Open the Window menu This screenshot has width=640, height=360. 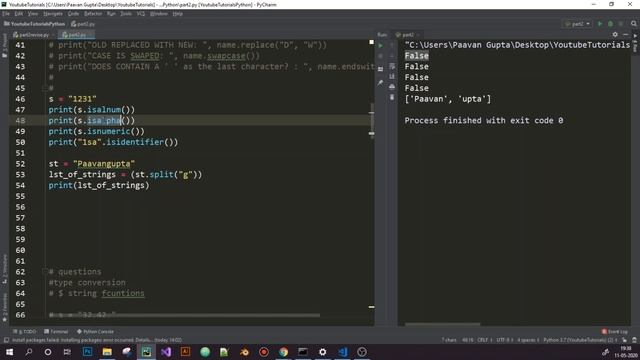pos(159,13)
